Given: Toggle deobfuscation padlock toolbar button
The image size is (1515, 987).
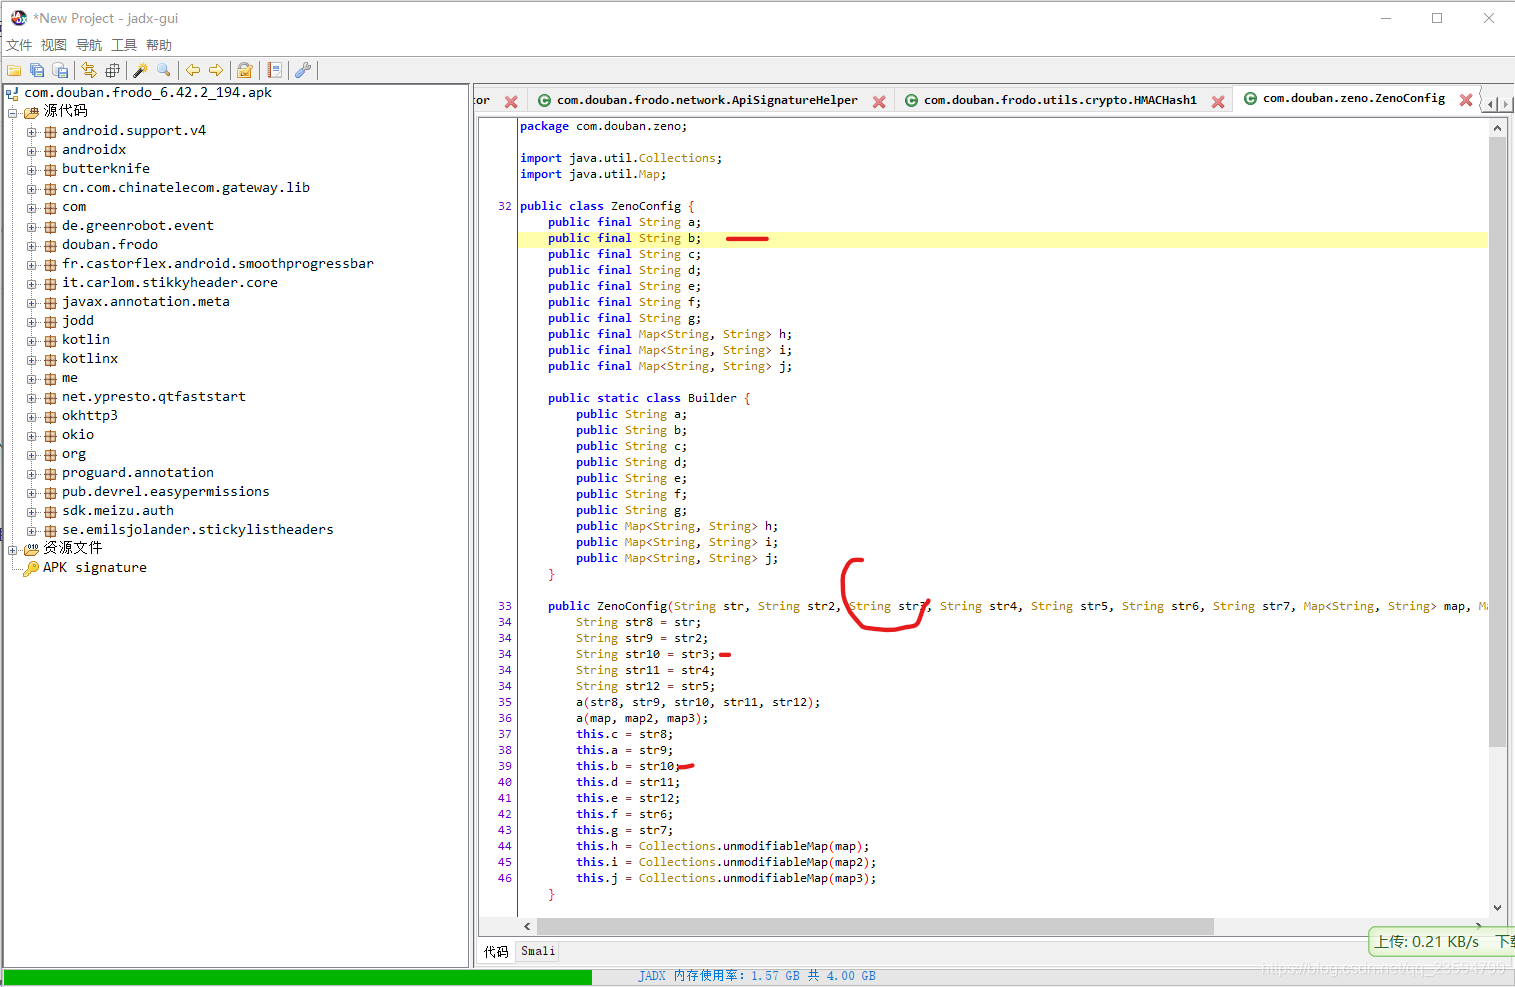Looking at the screenshot, I should (245, 70).
